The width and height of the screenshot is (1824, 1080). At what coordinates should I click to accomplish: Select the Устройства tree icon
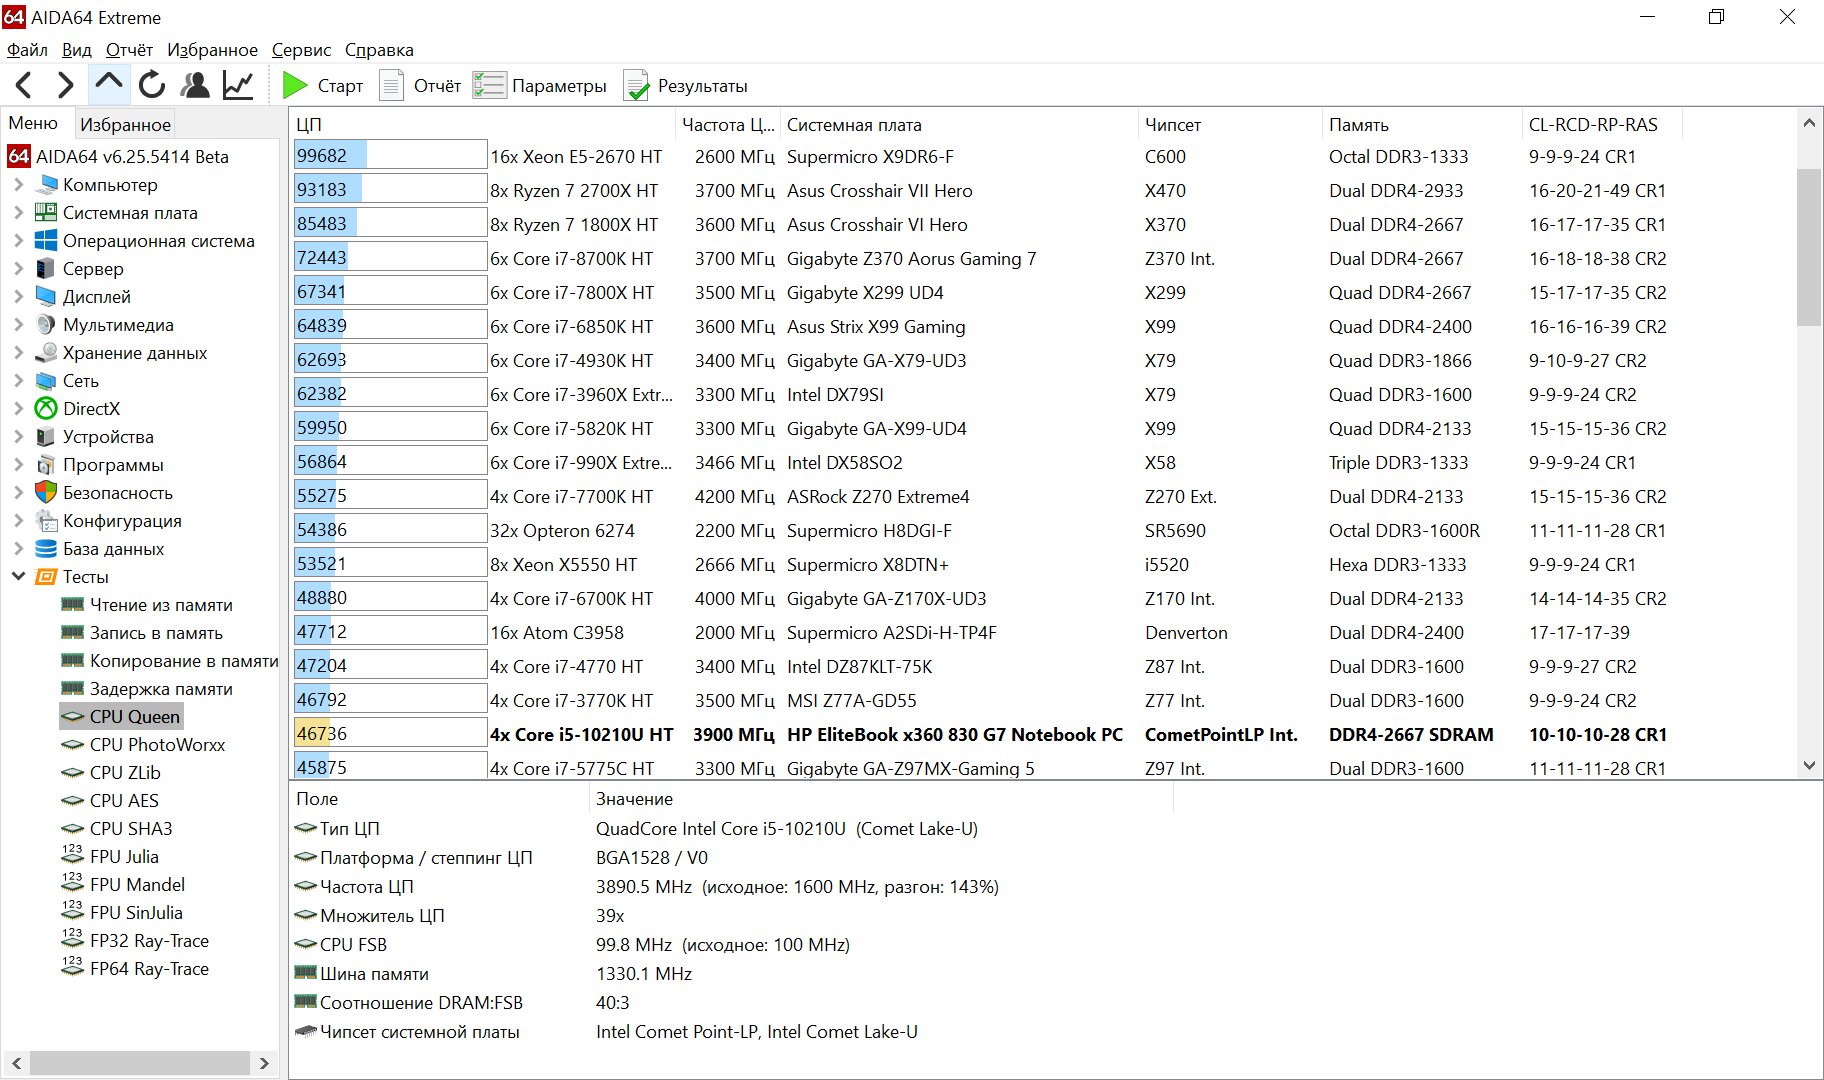pyautogui.click(x=46, y=437)
